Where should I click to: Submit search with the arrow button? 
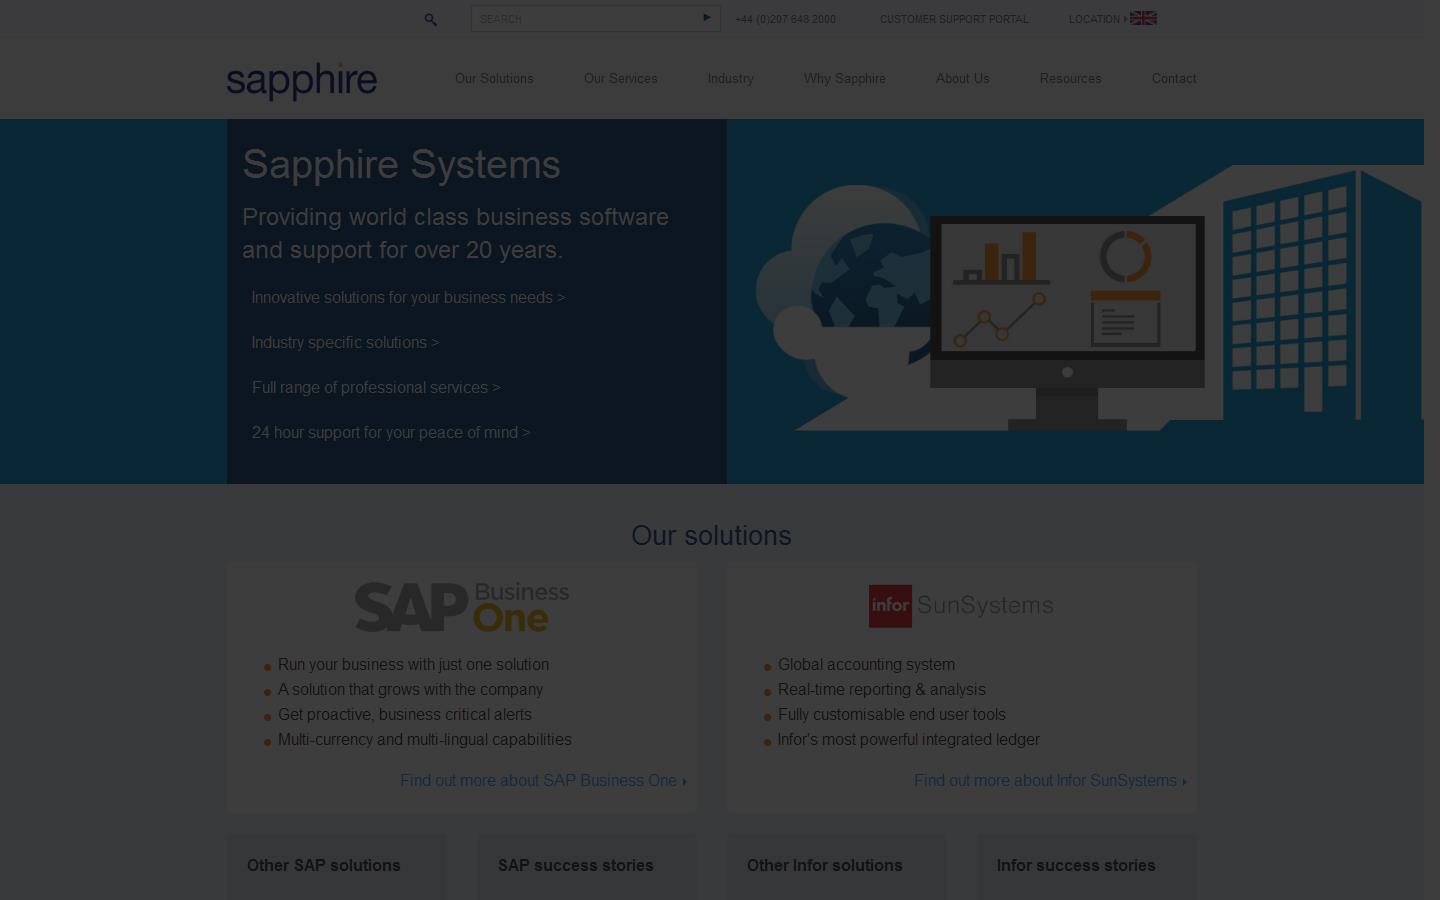pyautogui.click(x=707, y=18)
